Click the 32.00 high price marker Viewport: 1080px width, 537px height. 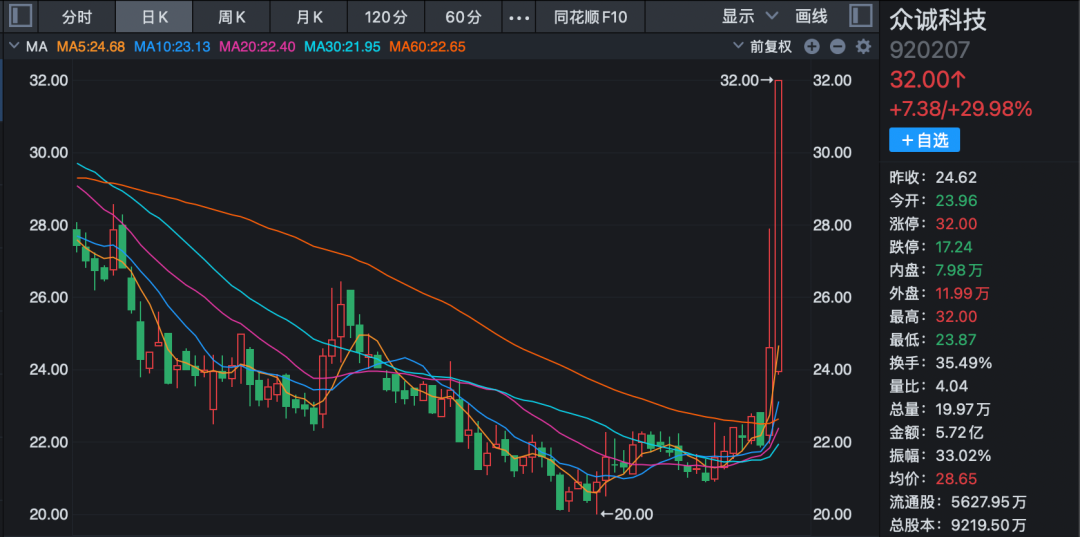[x=746, y=81]
